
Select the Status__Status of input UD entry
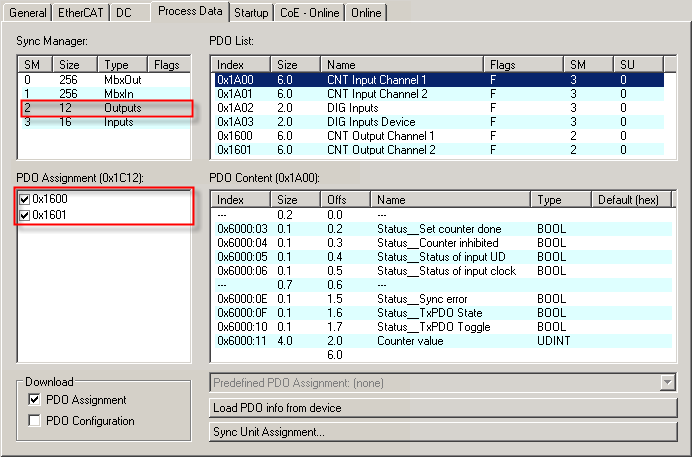tap(443, 257)
